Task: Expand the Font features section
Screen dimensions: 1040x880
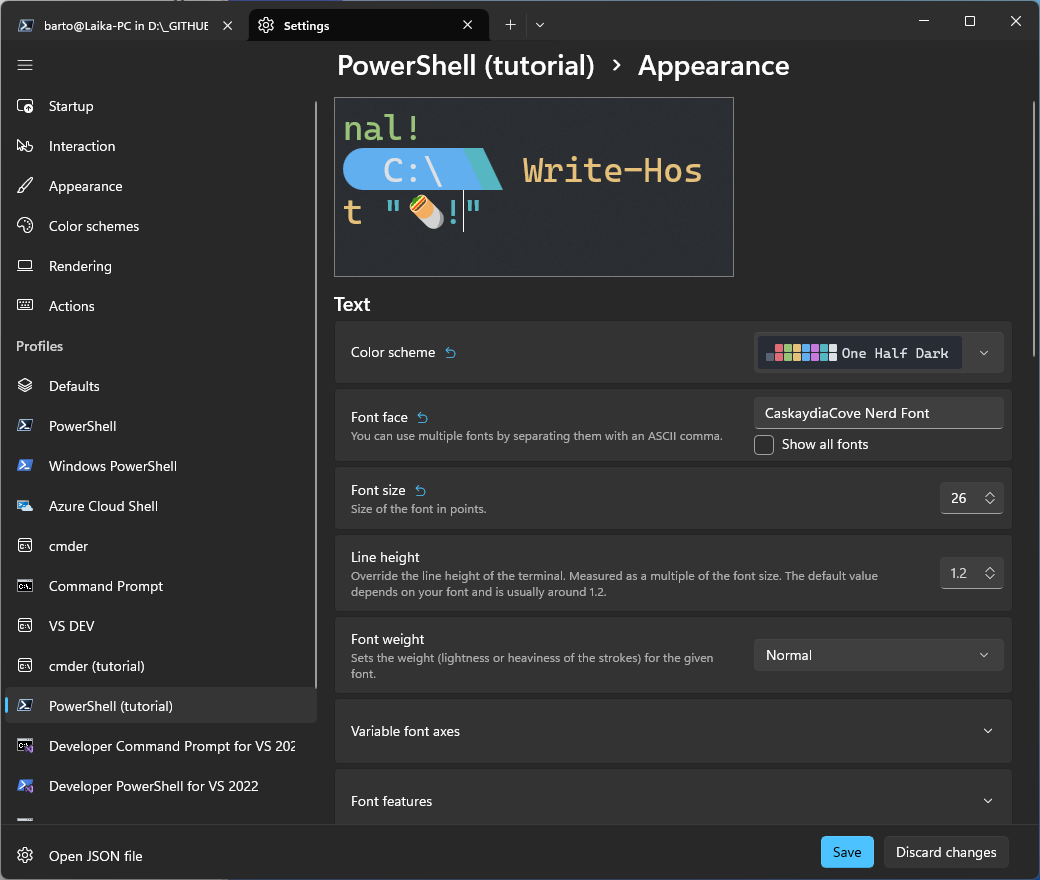Action: point(672,801)
